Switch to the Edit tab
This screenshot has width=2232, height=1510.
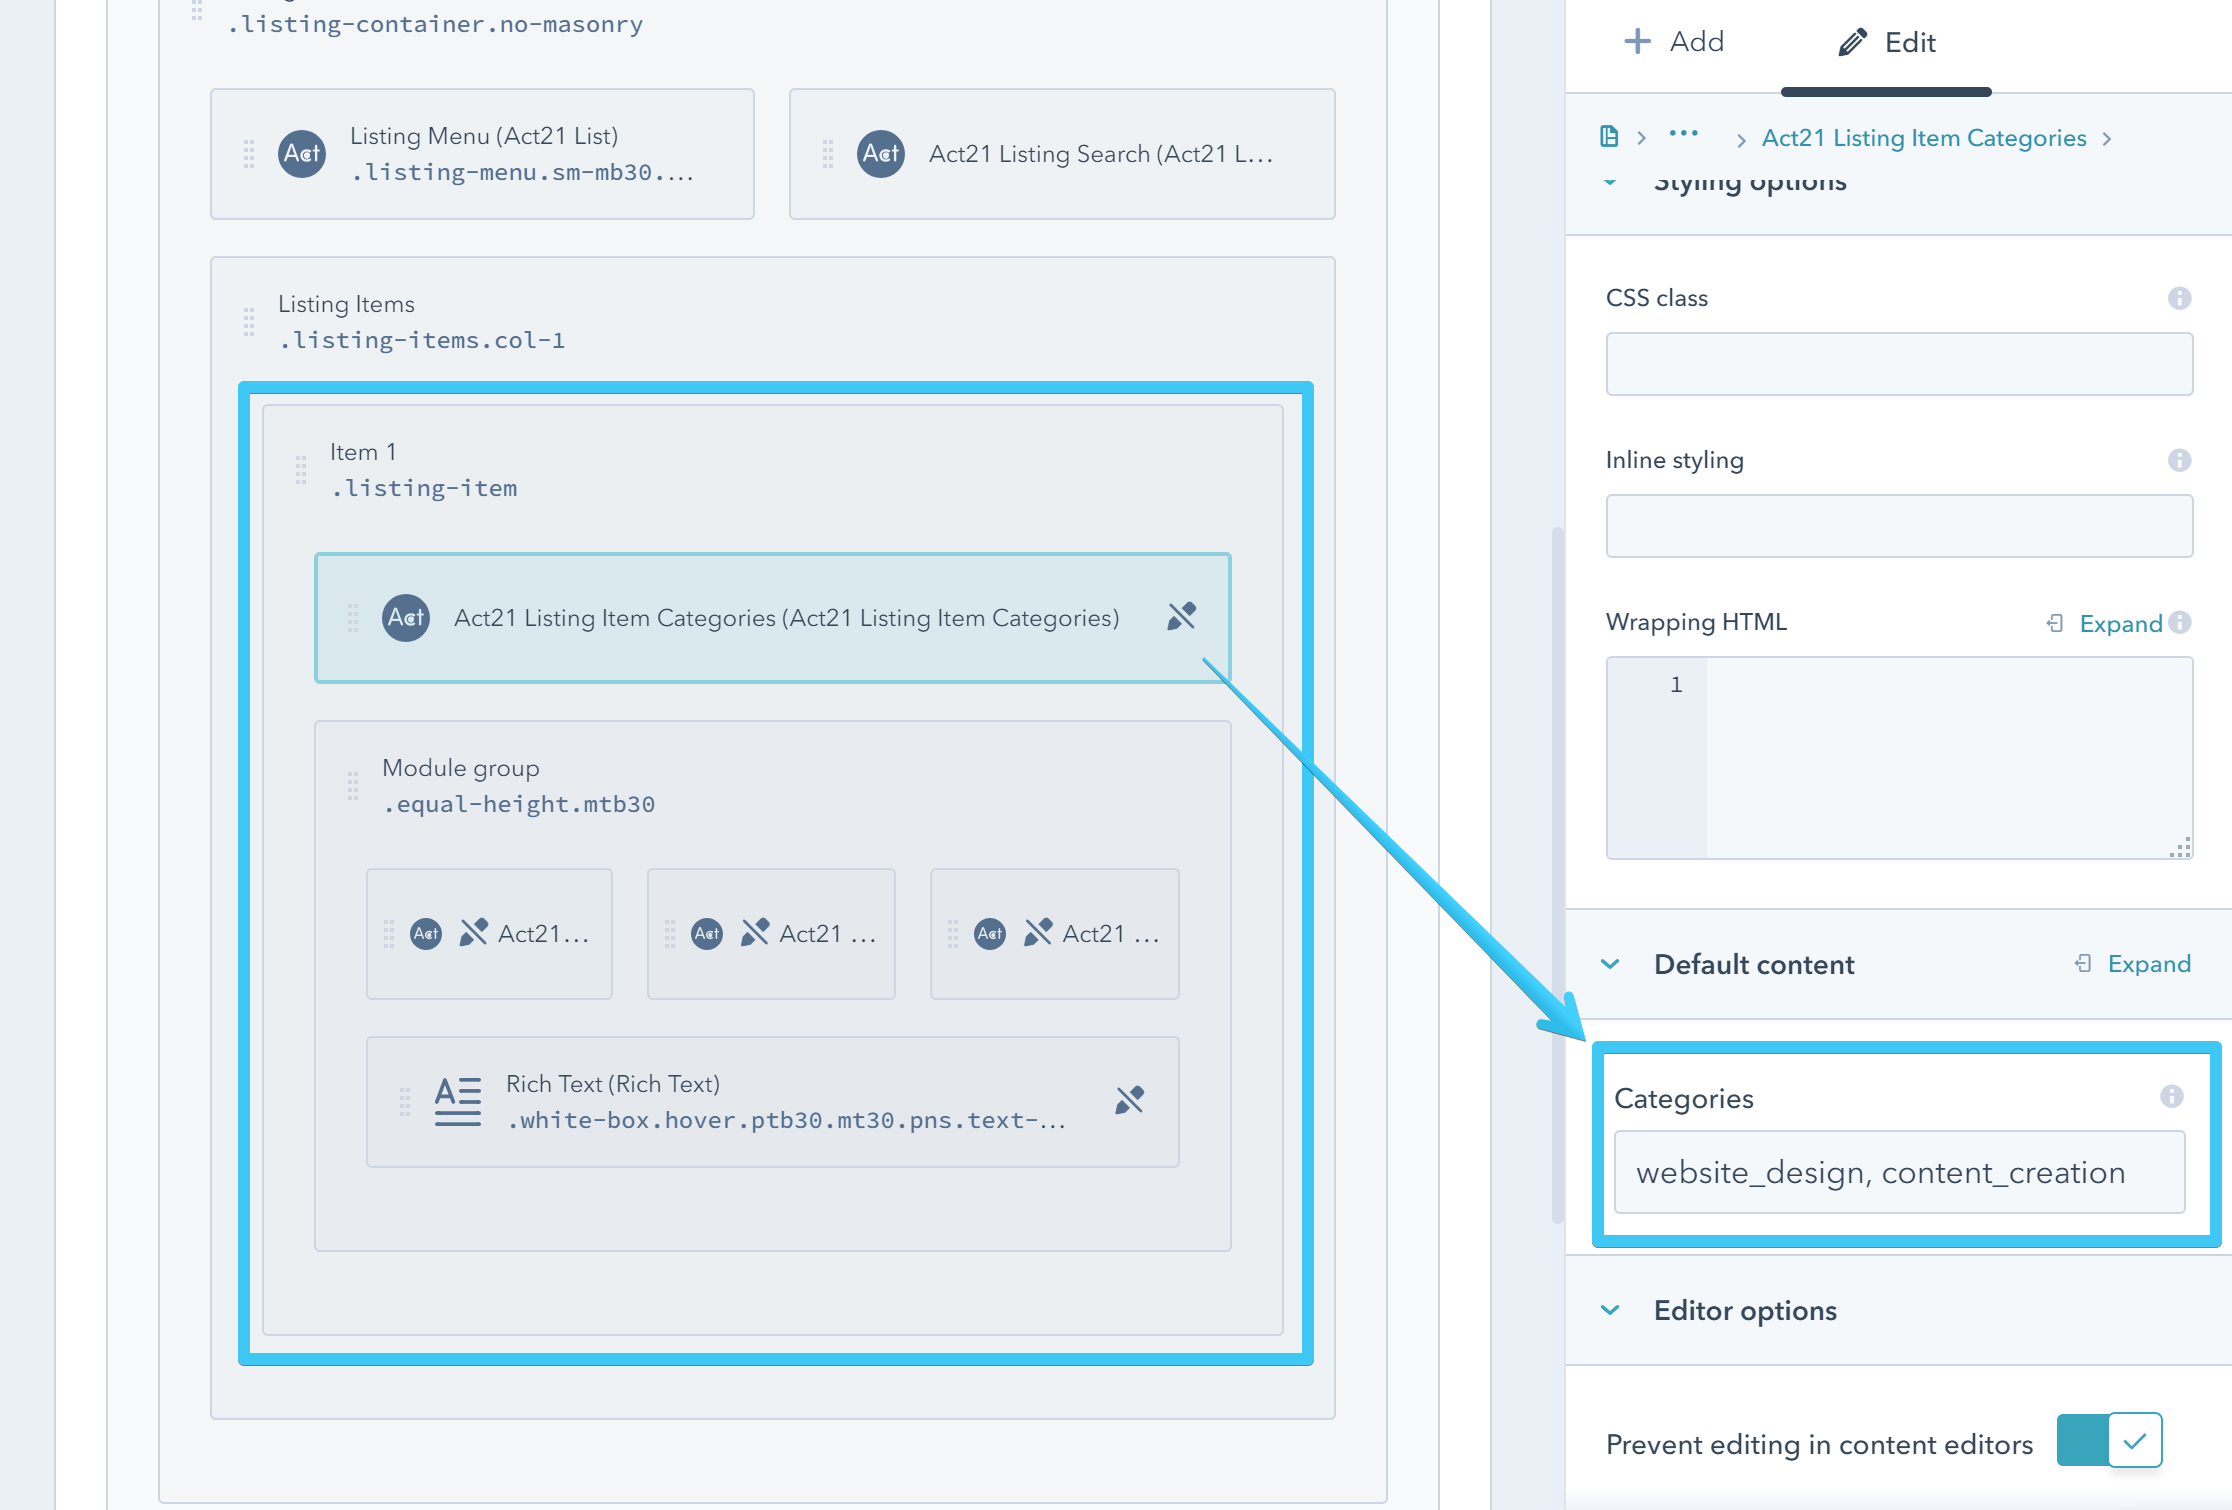(x=1887, y=42)
